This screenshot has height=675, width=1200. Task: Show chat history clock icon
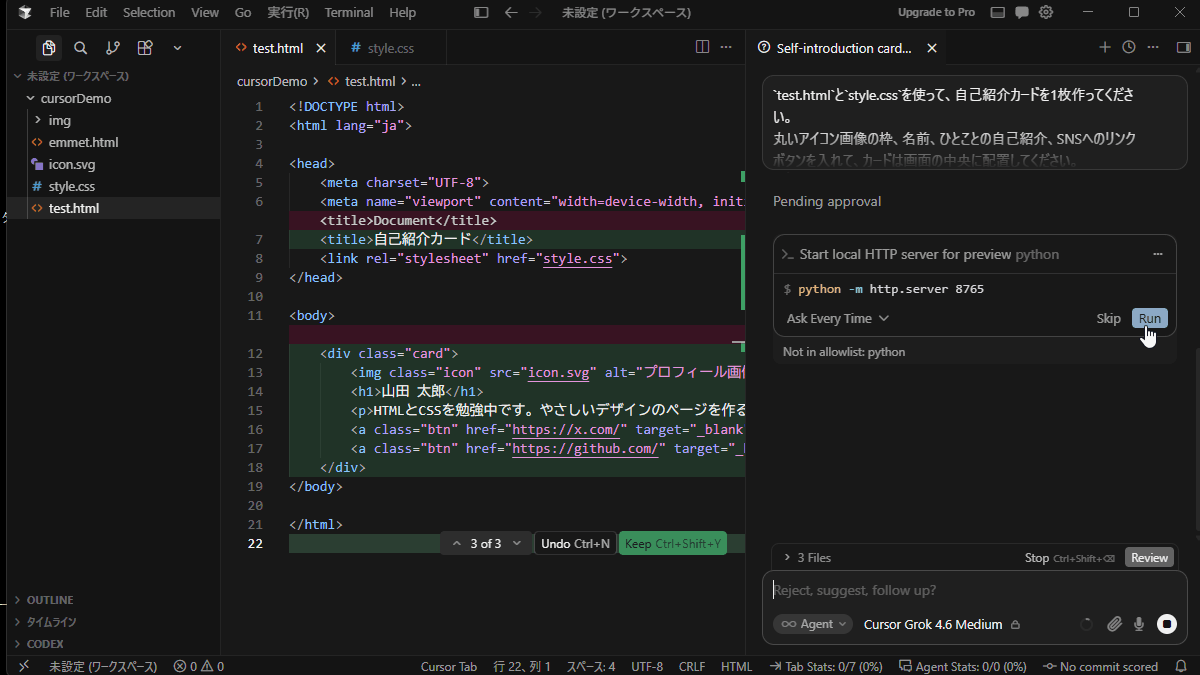pos(1129,47)
